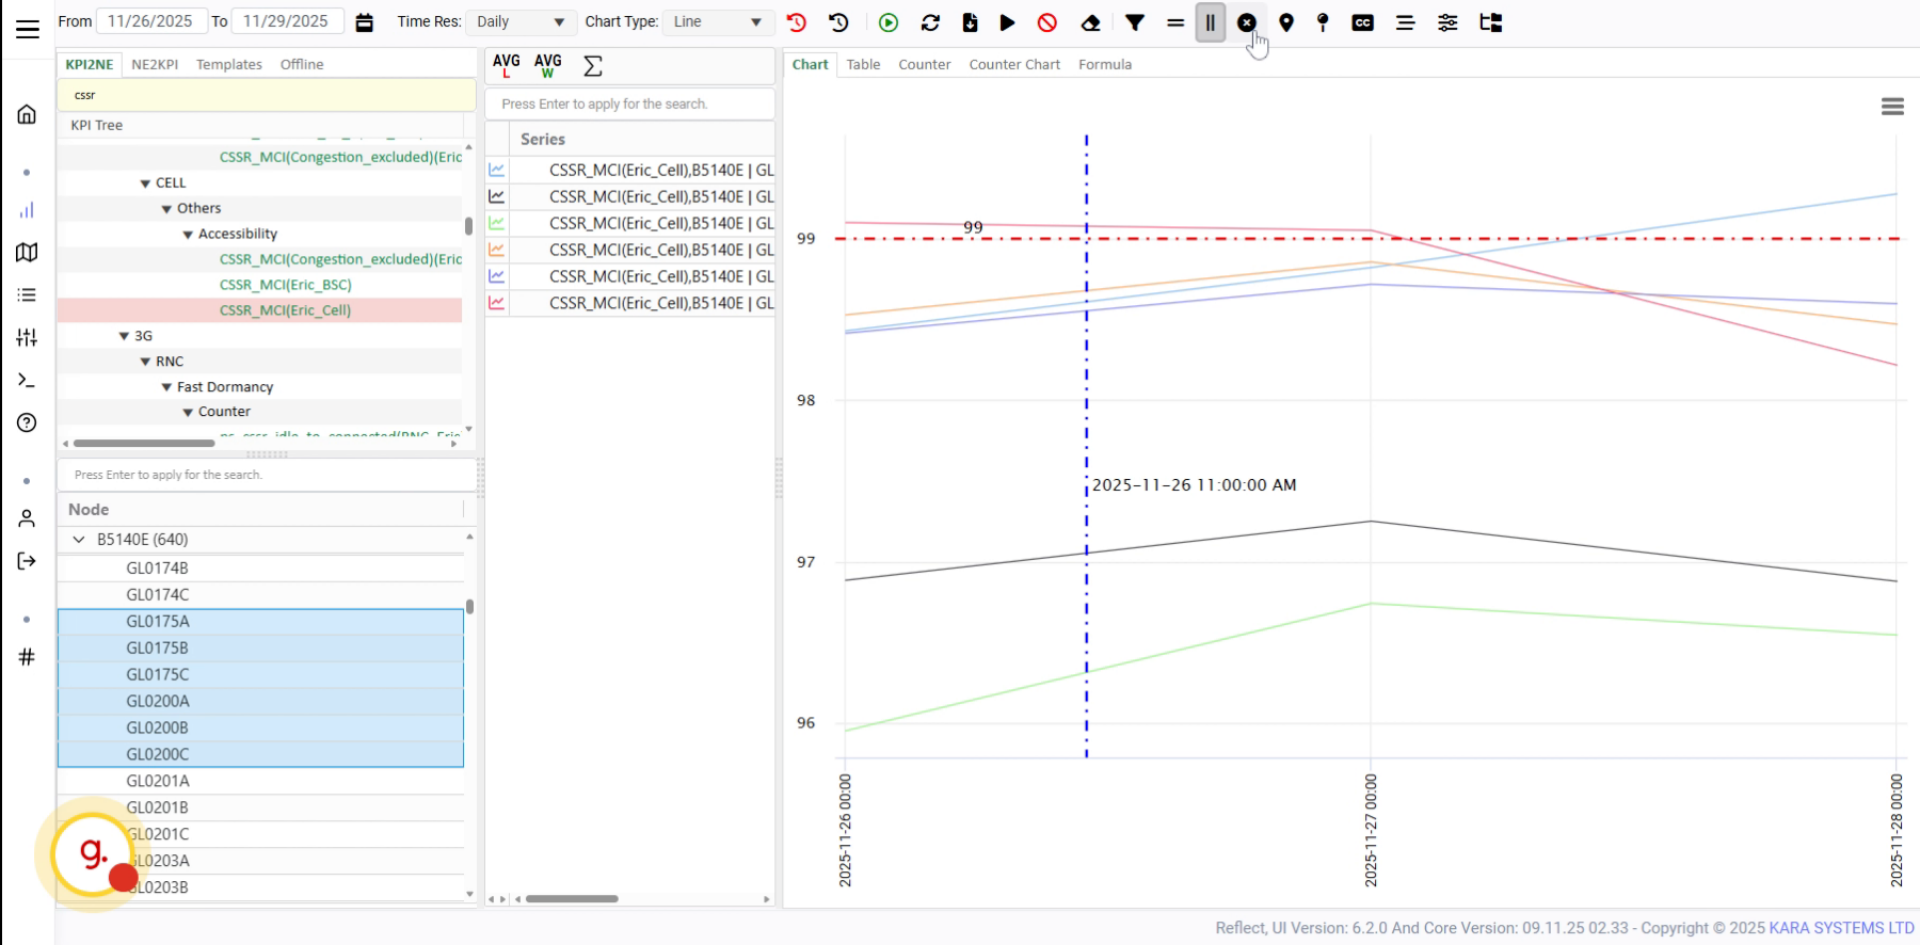The width and height of the screenshot is (1920, 945).
Task: Open the calendar date picker icon
Action: [365, 22]
